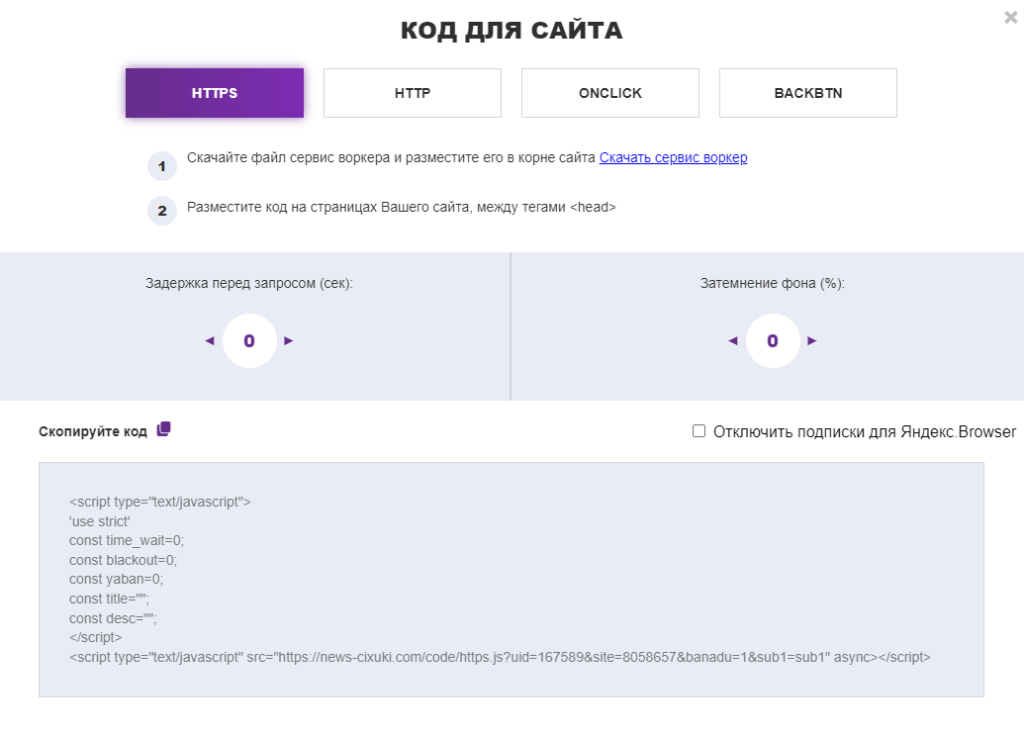Select the HTTPS tab
Viewport: 1024px width, 739px height.
point(215,93)
